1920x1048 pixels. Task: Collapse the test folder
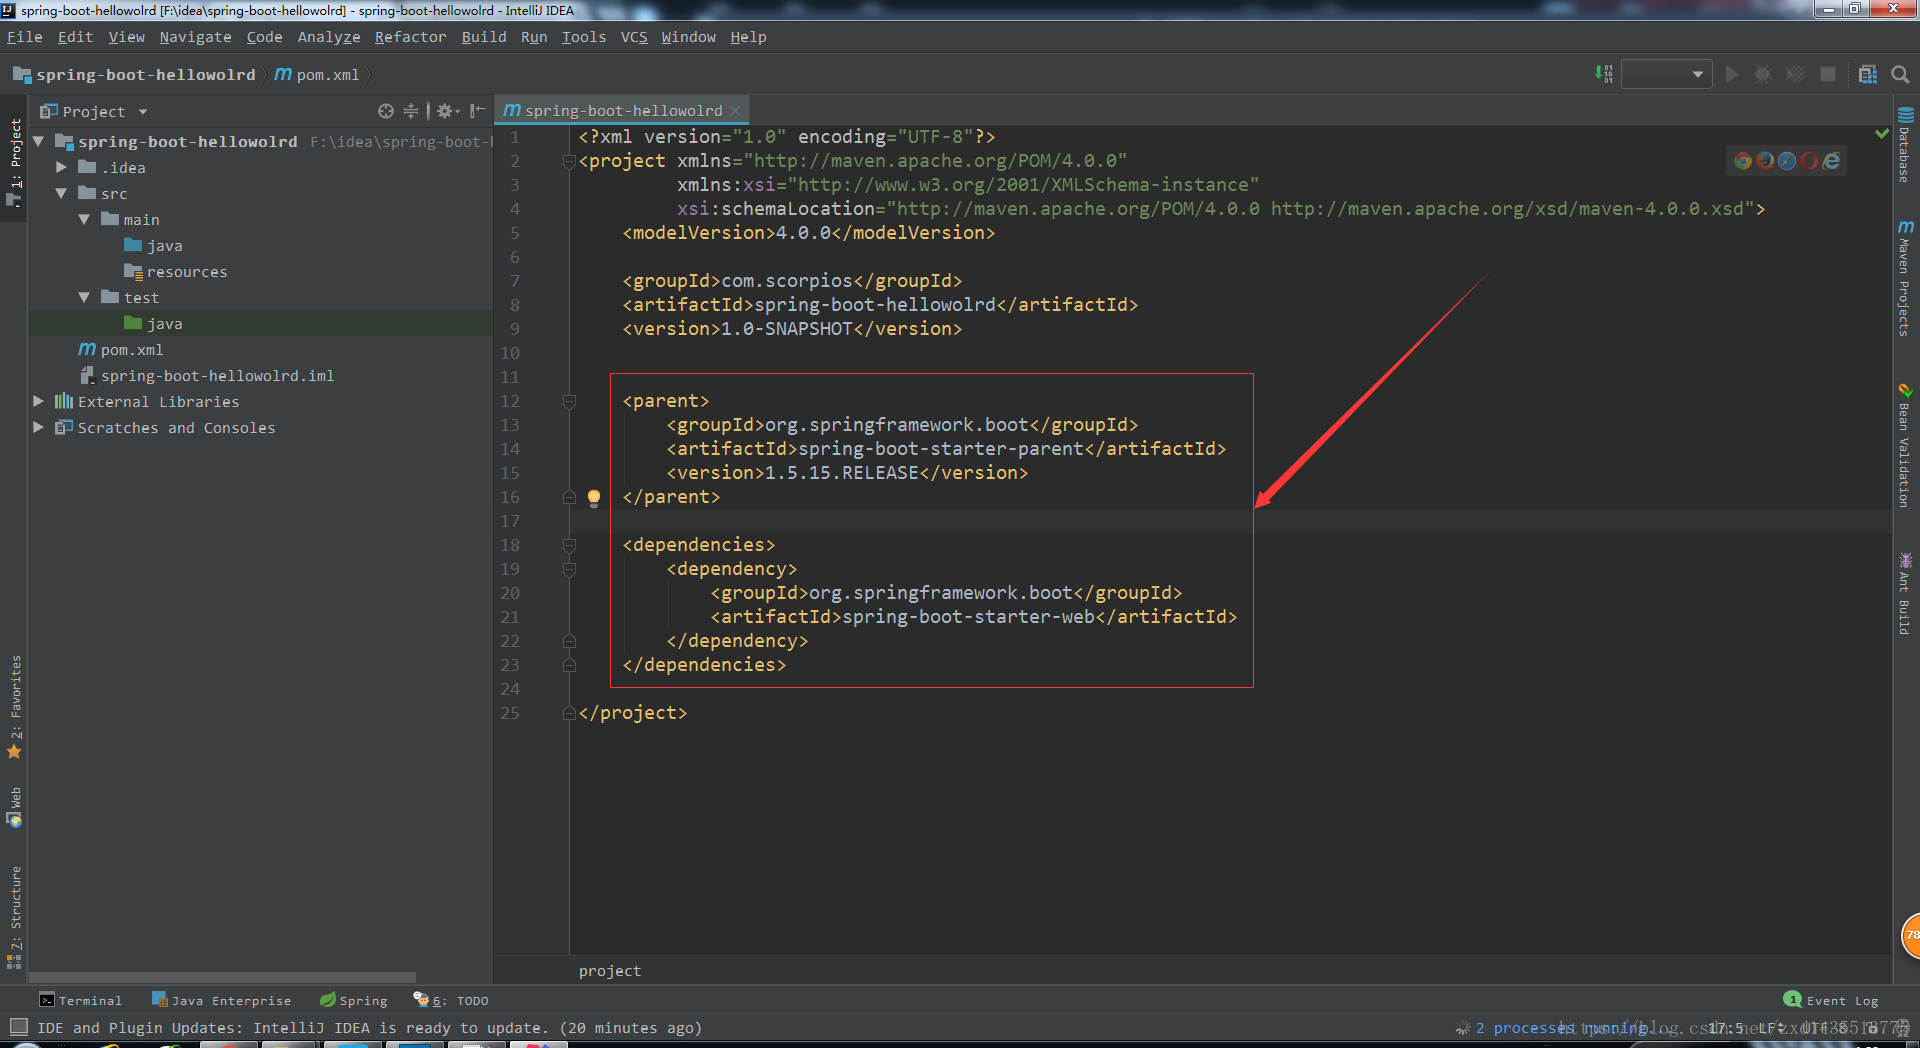click(x=84, y=298)
